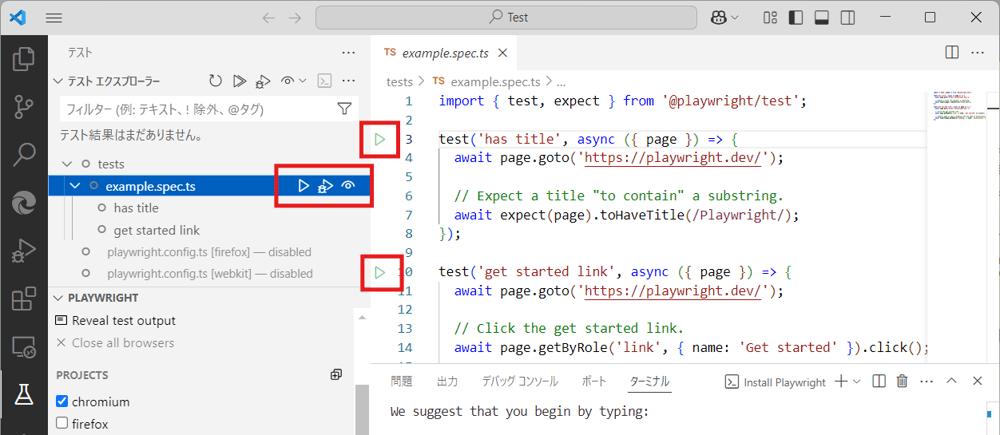Select all projects icon next to PROJECTS

[337, 375]
